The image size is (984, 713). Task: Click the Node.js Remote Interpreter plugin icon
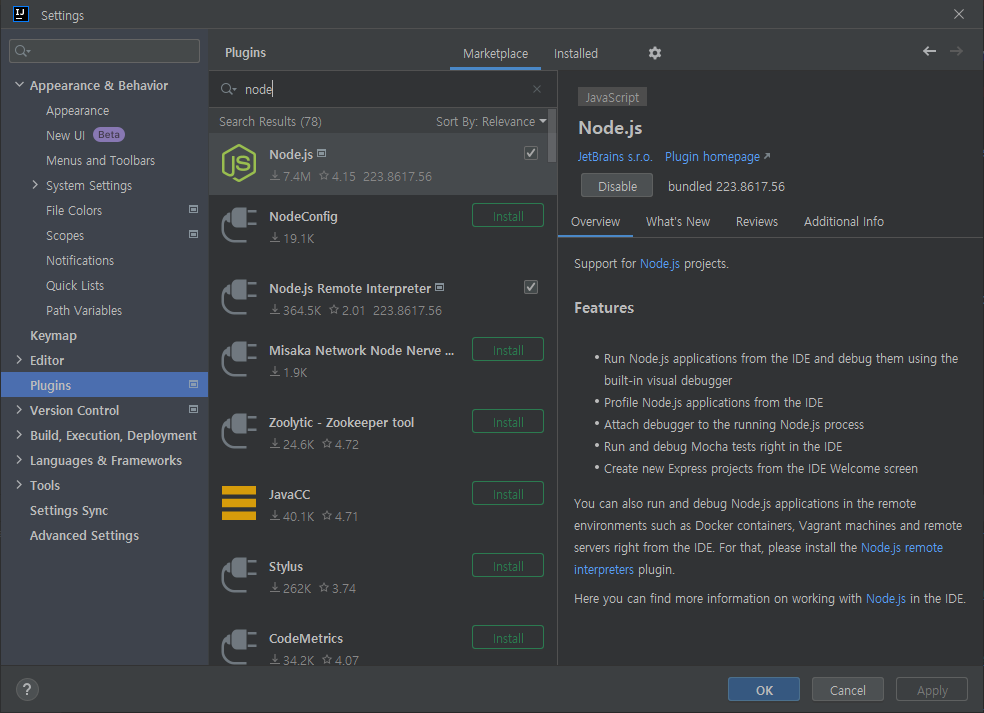tap(238, 297)
